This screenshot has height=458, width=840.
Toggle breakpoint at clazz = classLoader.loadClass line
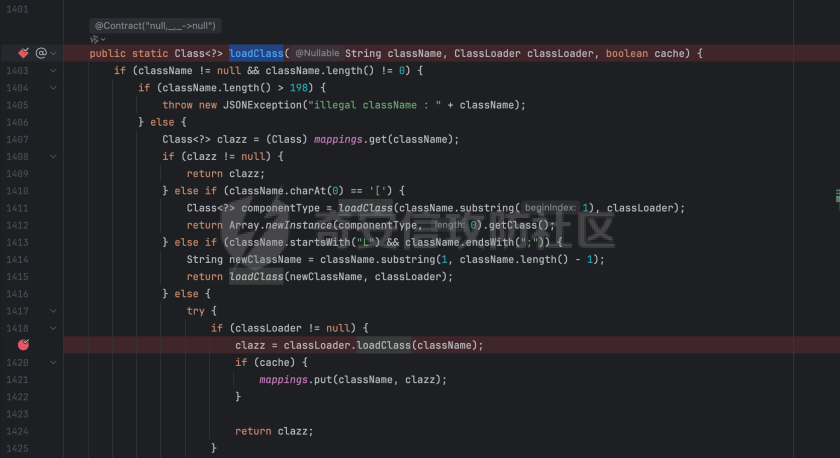click(23, 345)
